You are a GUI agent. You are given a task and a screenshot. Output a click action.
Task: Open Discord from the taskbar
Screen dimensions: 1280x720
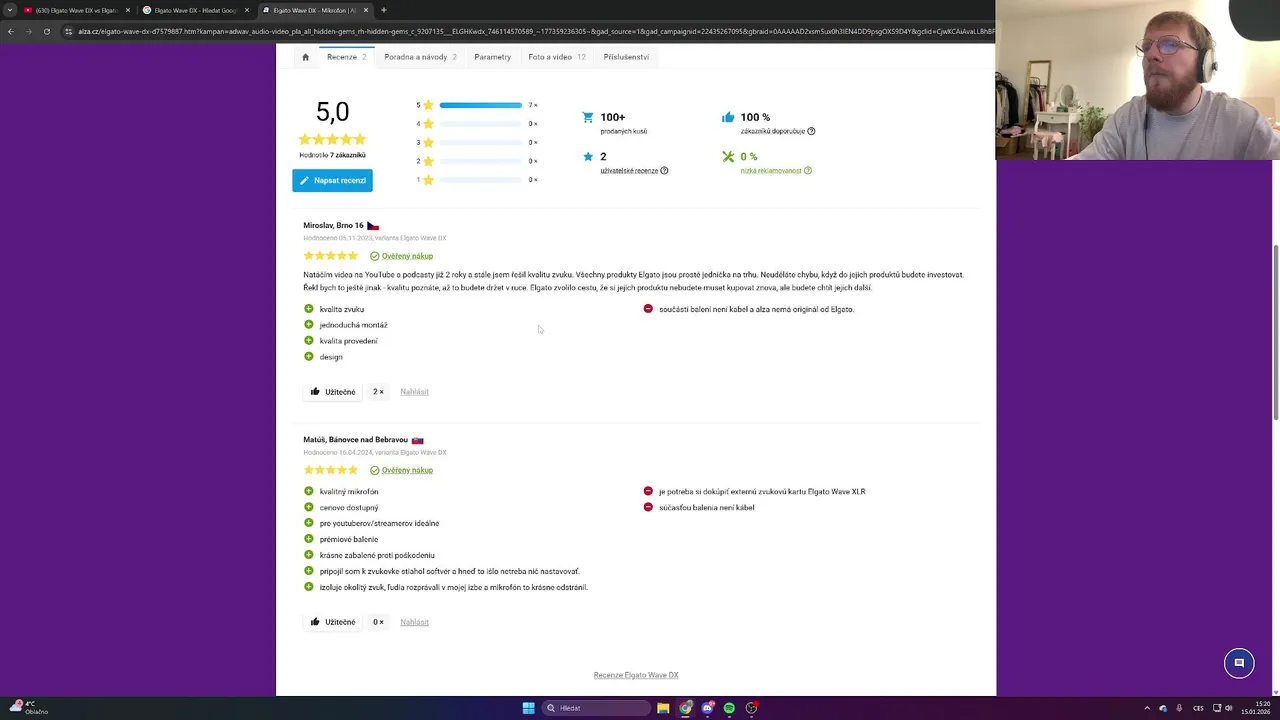tap(707, 708)
